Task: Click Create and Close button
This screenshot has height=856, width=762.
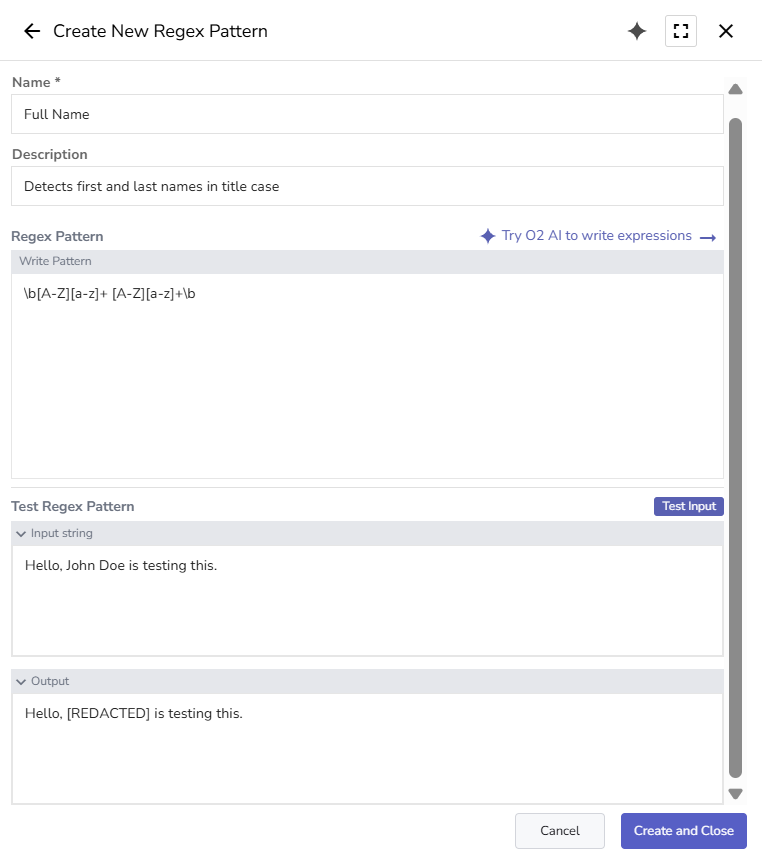Action: (x=683, y=831)
